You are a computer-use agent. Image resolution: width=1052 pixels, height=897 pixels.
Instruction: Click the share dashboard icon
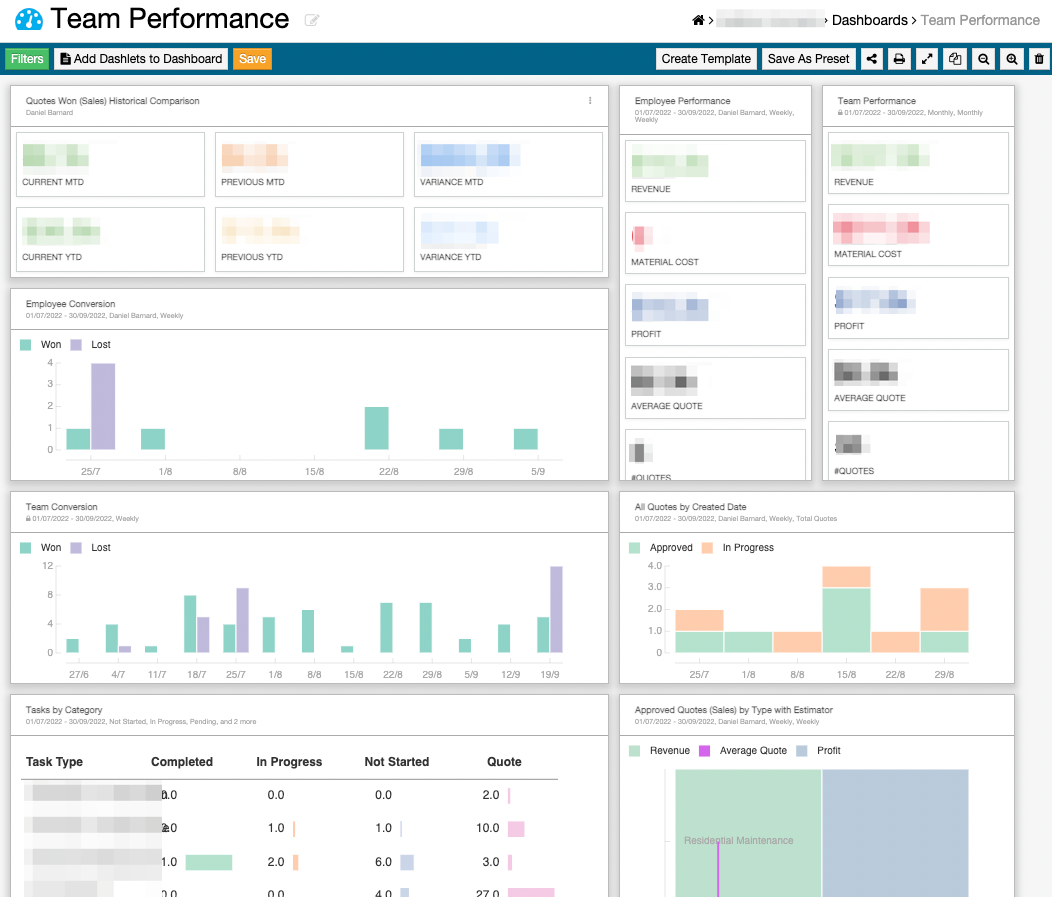tap(872, 59)
